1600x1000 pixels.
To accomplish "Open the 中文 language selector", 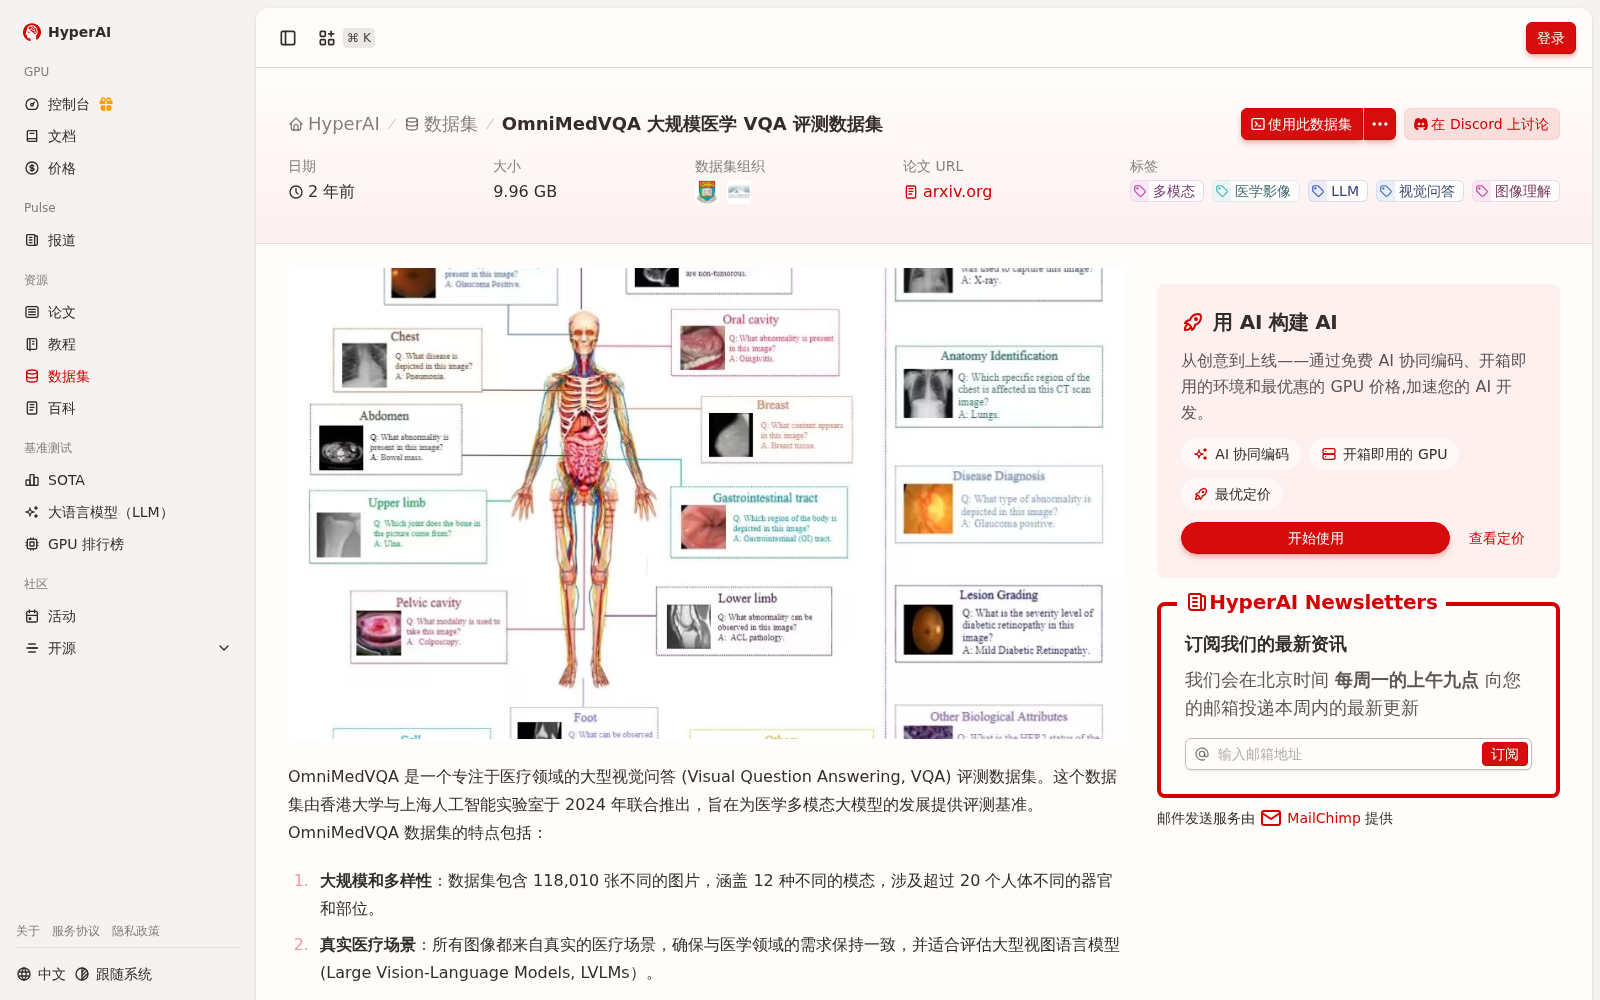I will (x=41, y=974).
